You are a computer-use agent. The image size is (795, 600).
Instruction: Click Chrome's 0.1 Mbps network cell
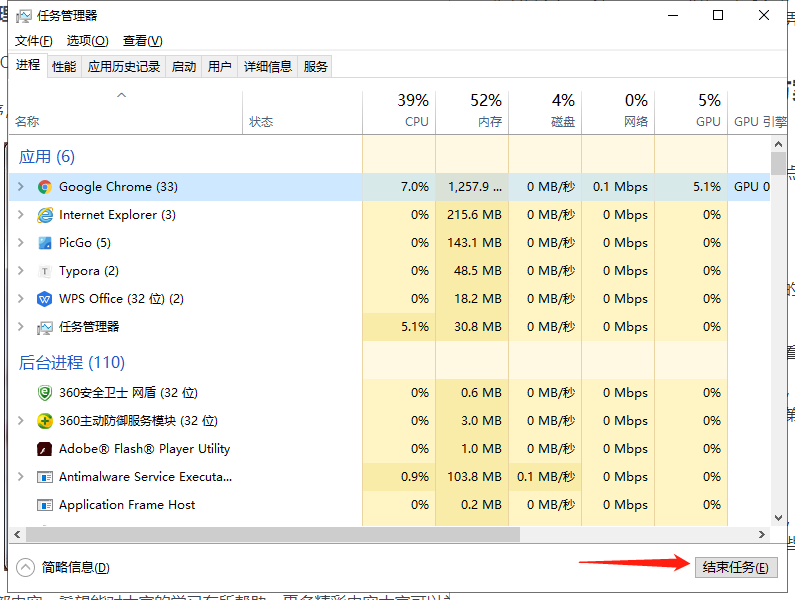(618, 187)
